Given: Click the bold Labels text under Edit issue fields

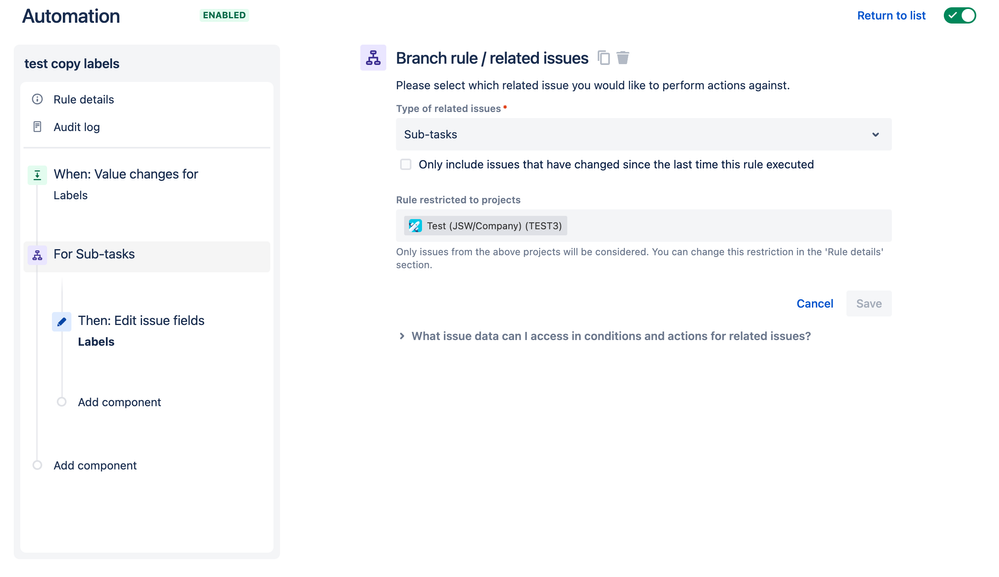Looking at the screenshot, I should (96, 342).
